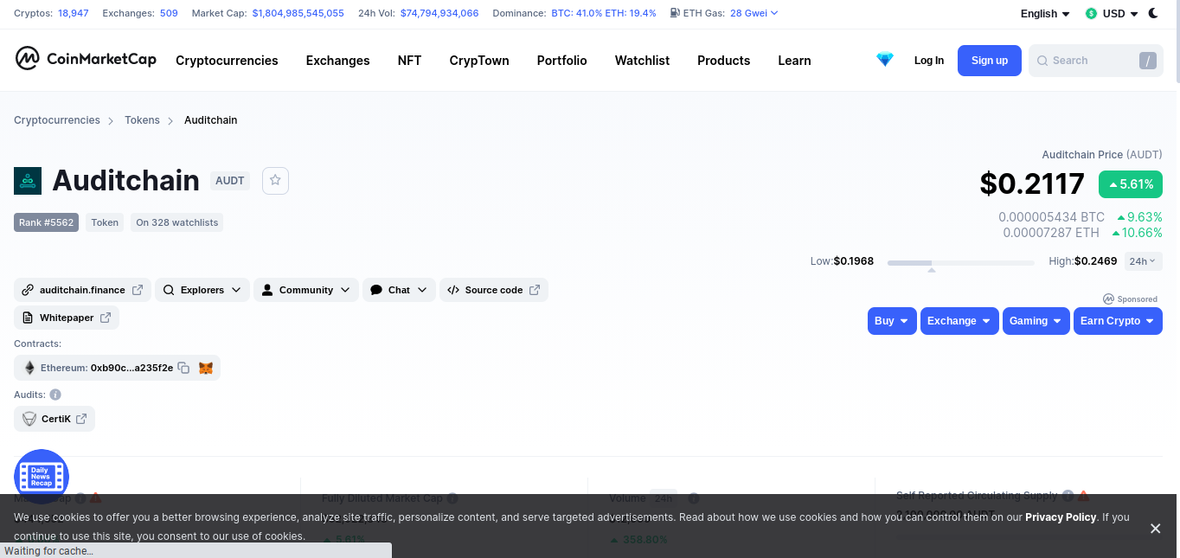Add Auditchain to watchlist with star icon
1180x558 pixels.
pos(275,181)
